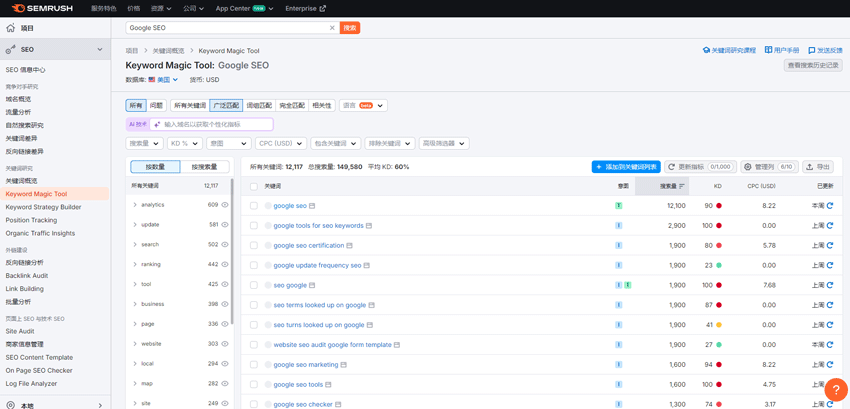Switch groups to 按搜索量 by volume
The width and height of the screenshot is (850, 409).
click(204, 167)
